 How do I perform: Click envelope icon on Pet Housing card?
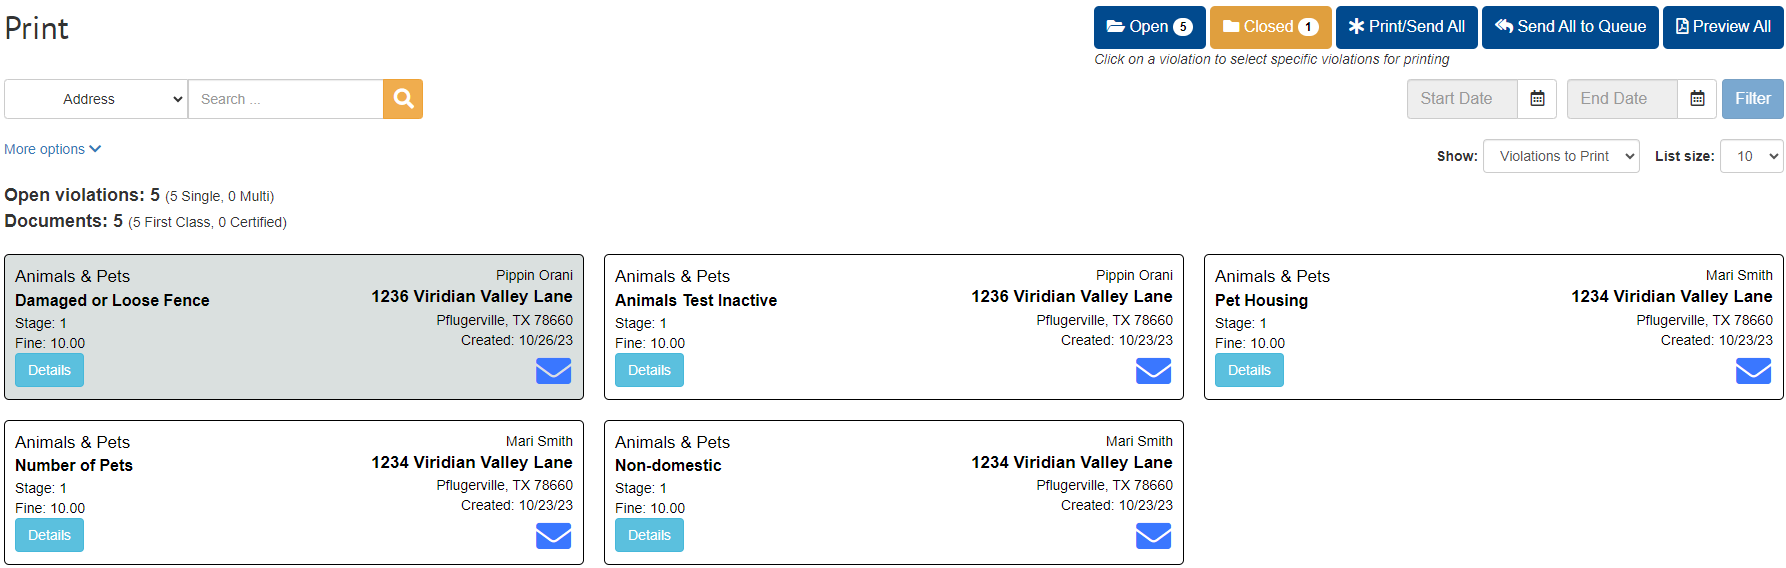point(1754,371)
